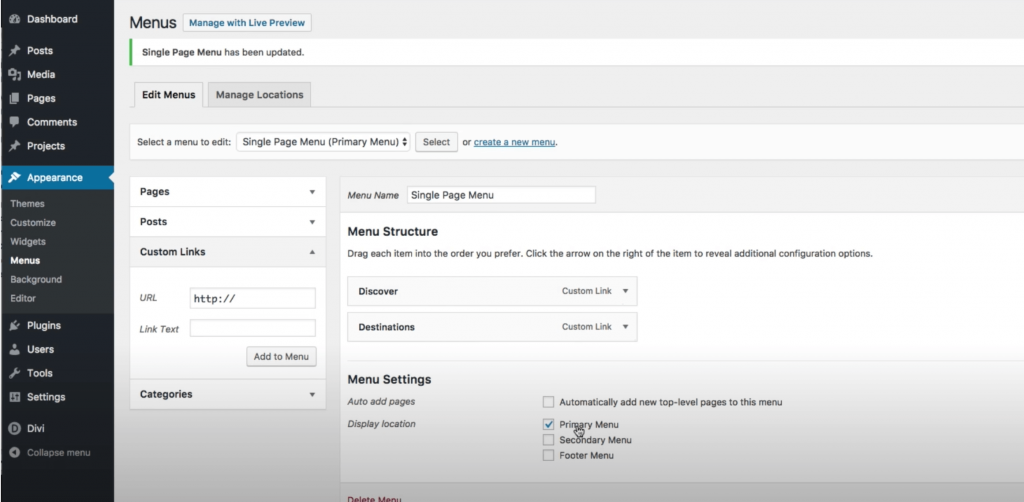Expand the Discover menu item options
The height and width of the screenshot is (502, 1024).
[625, 291]
